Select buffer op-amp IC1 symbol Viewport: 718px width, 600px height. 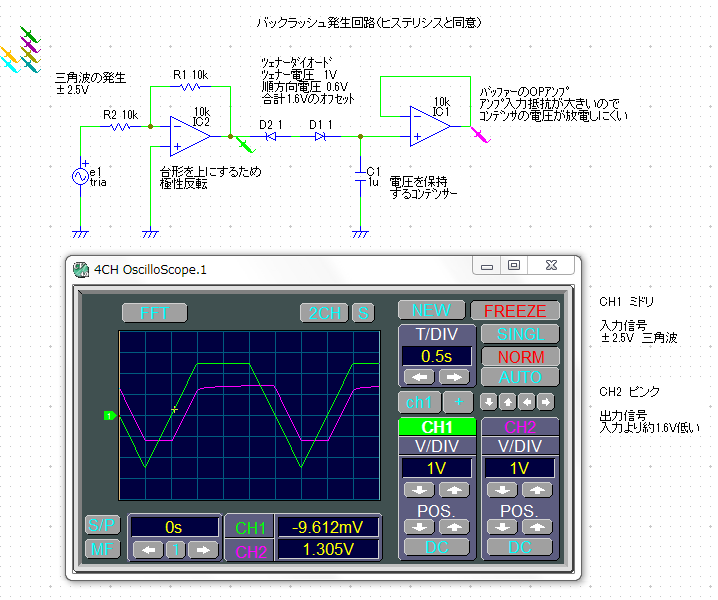(430, 126)
